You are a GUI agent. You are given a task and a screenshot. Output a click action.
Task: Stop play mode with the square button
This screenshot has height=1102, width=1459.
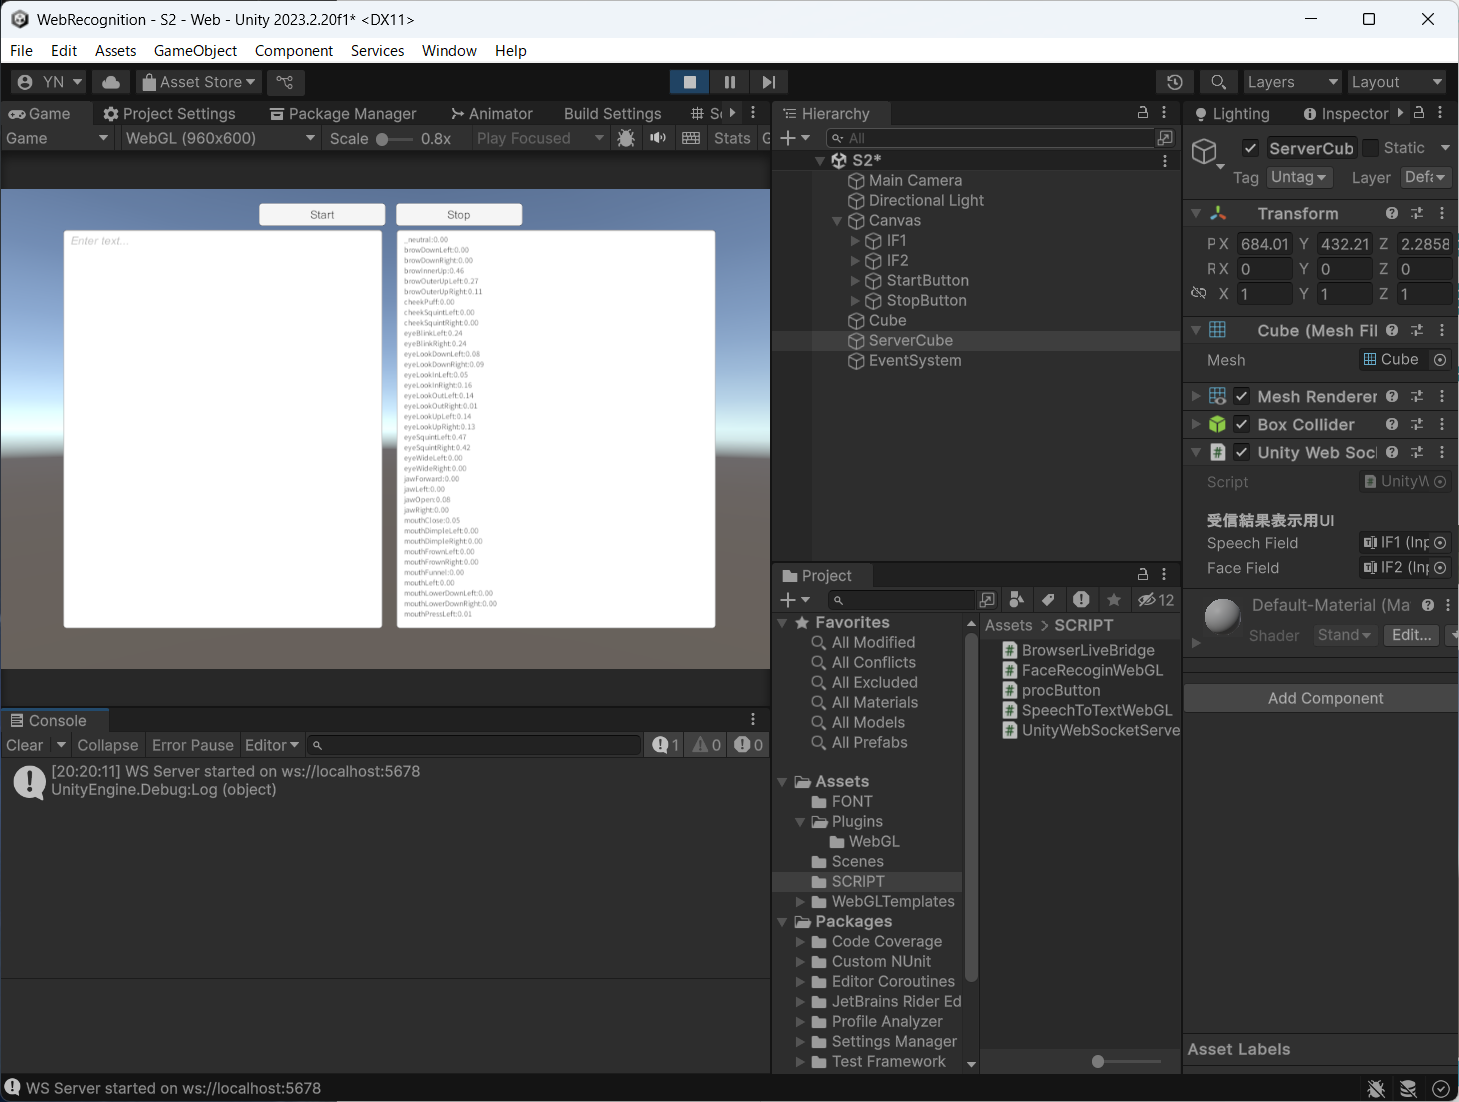(689, 82)
